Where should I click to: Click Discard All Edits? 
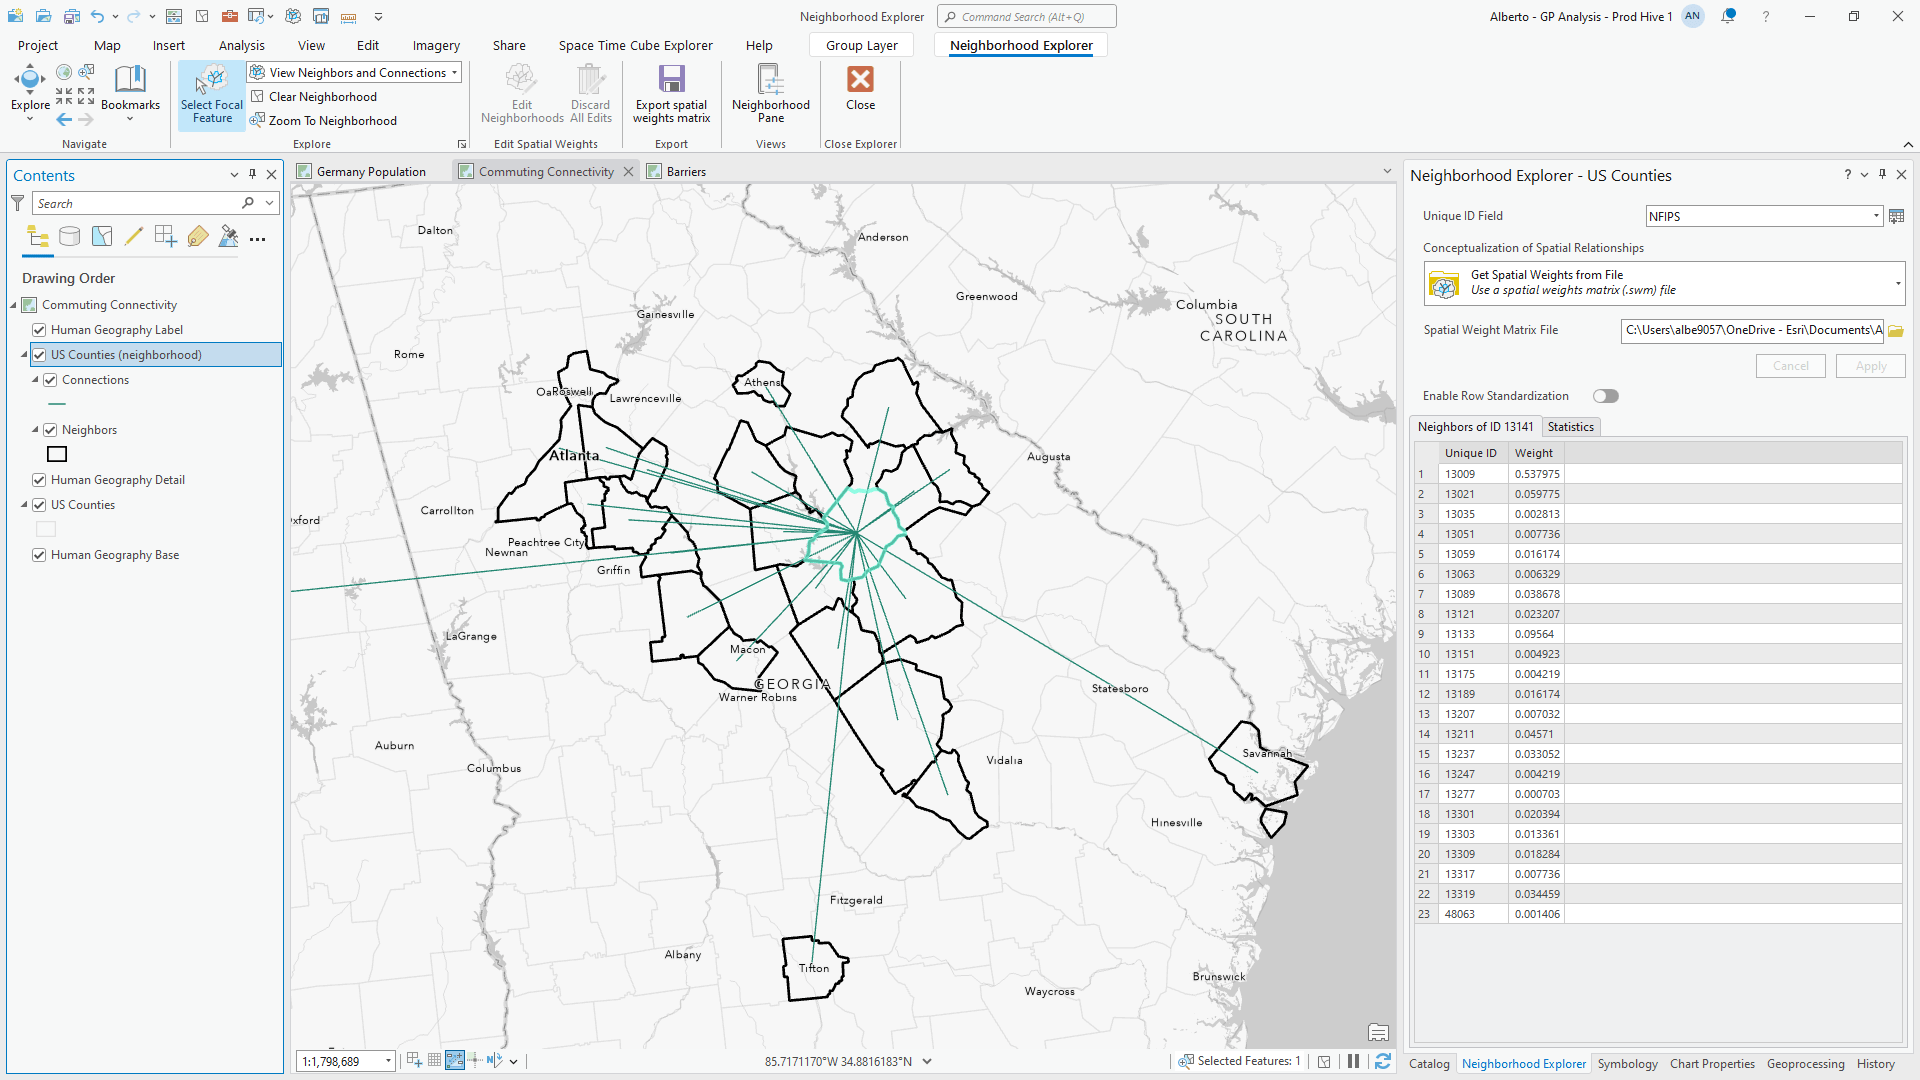tap(590, 92)
